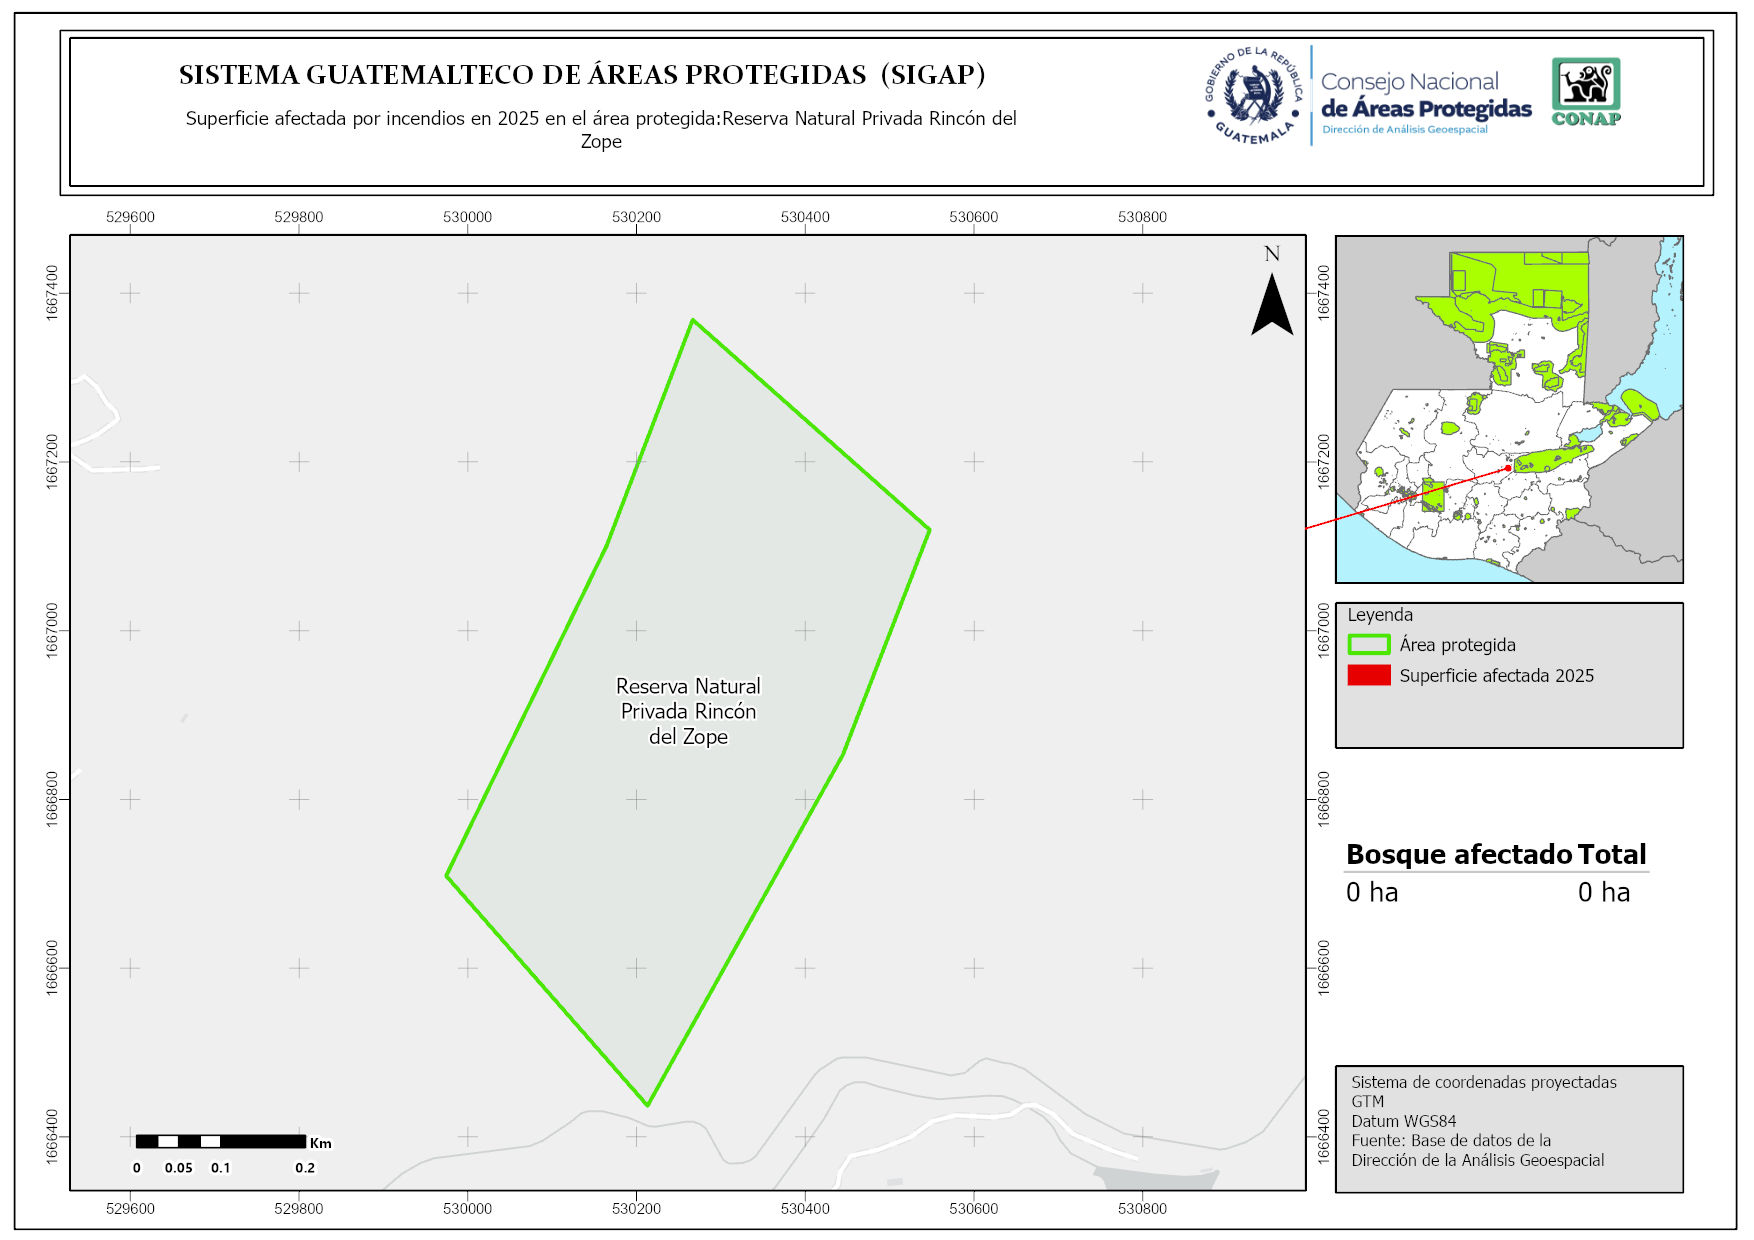Click the 530200 coordinate label on top axis
The image size is (1754, 1240).
click(x=636, y=217)
